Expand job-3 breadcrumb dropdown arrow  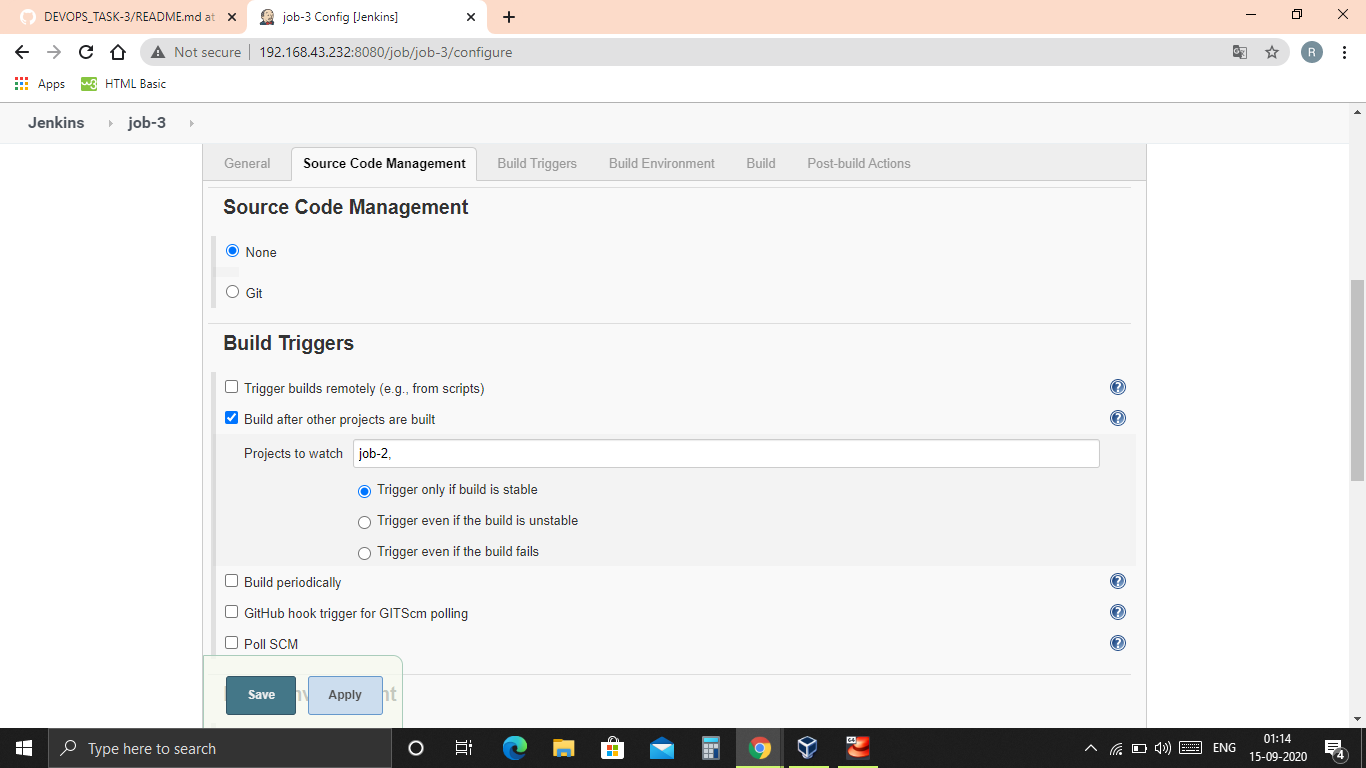191,123
